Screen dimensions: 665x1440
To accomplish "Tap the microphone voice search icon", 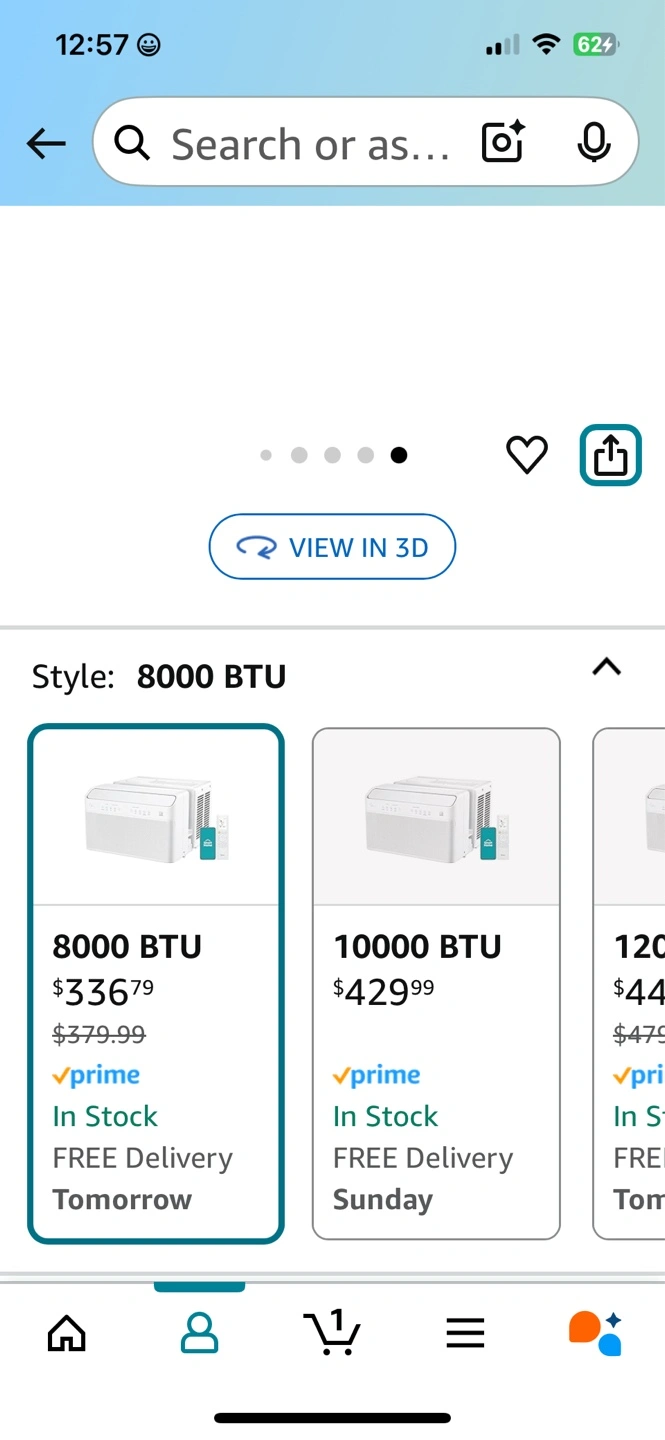I will (x=594, y=143).
